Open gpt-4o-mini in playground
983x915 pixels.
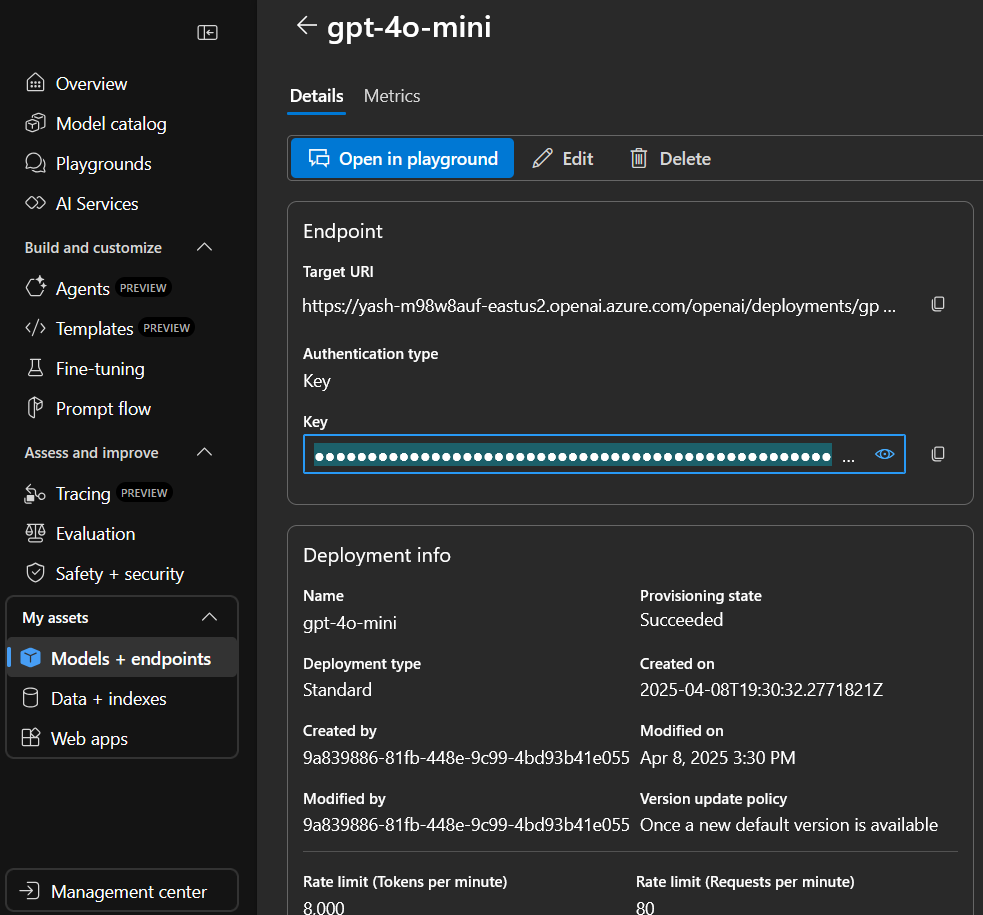tap(401, 158)
